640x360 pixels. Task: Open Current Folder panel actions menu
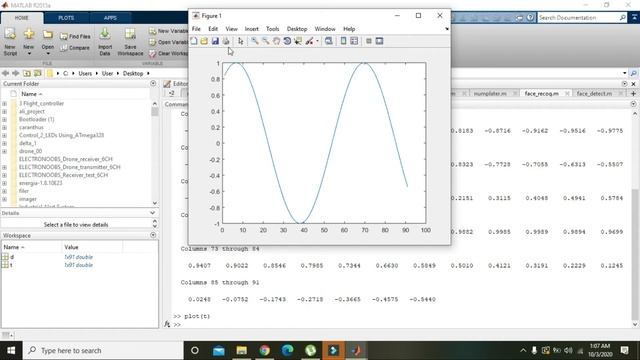pos(153,83)
